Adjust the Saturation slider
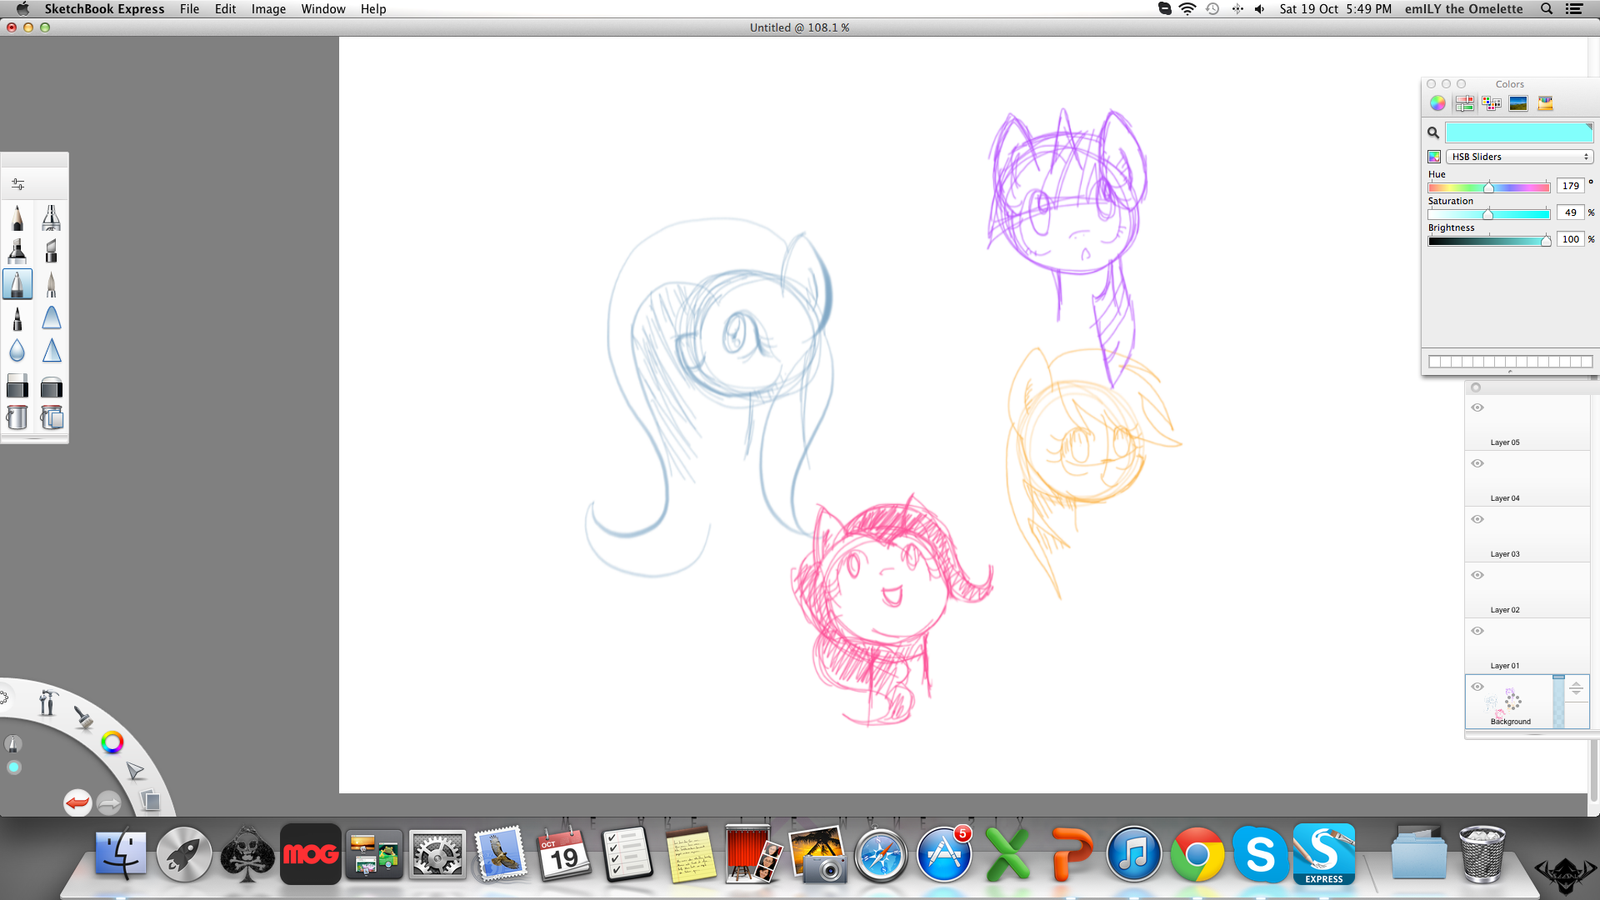The height and width of the screenshot is (900, 1600). click(x=1489, y=214)
